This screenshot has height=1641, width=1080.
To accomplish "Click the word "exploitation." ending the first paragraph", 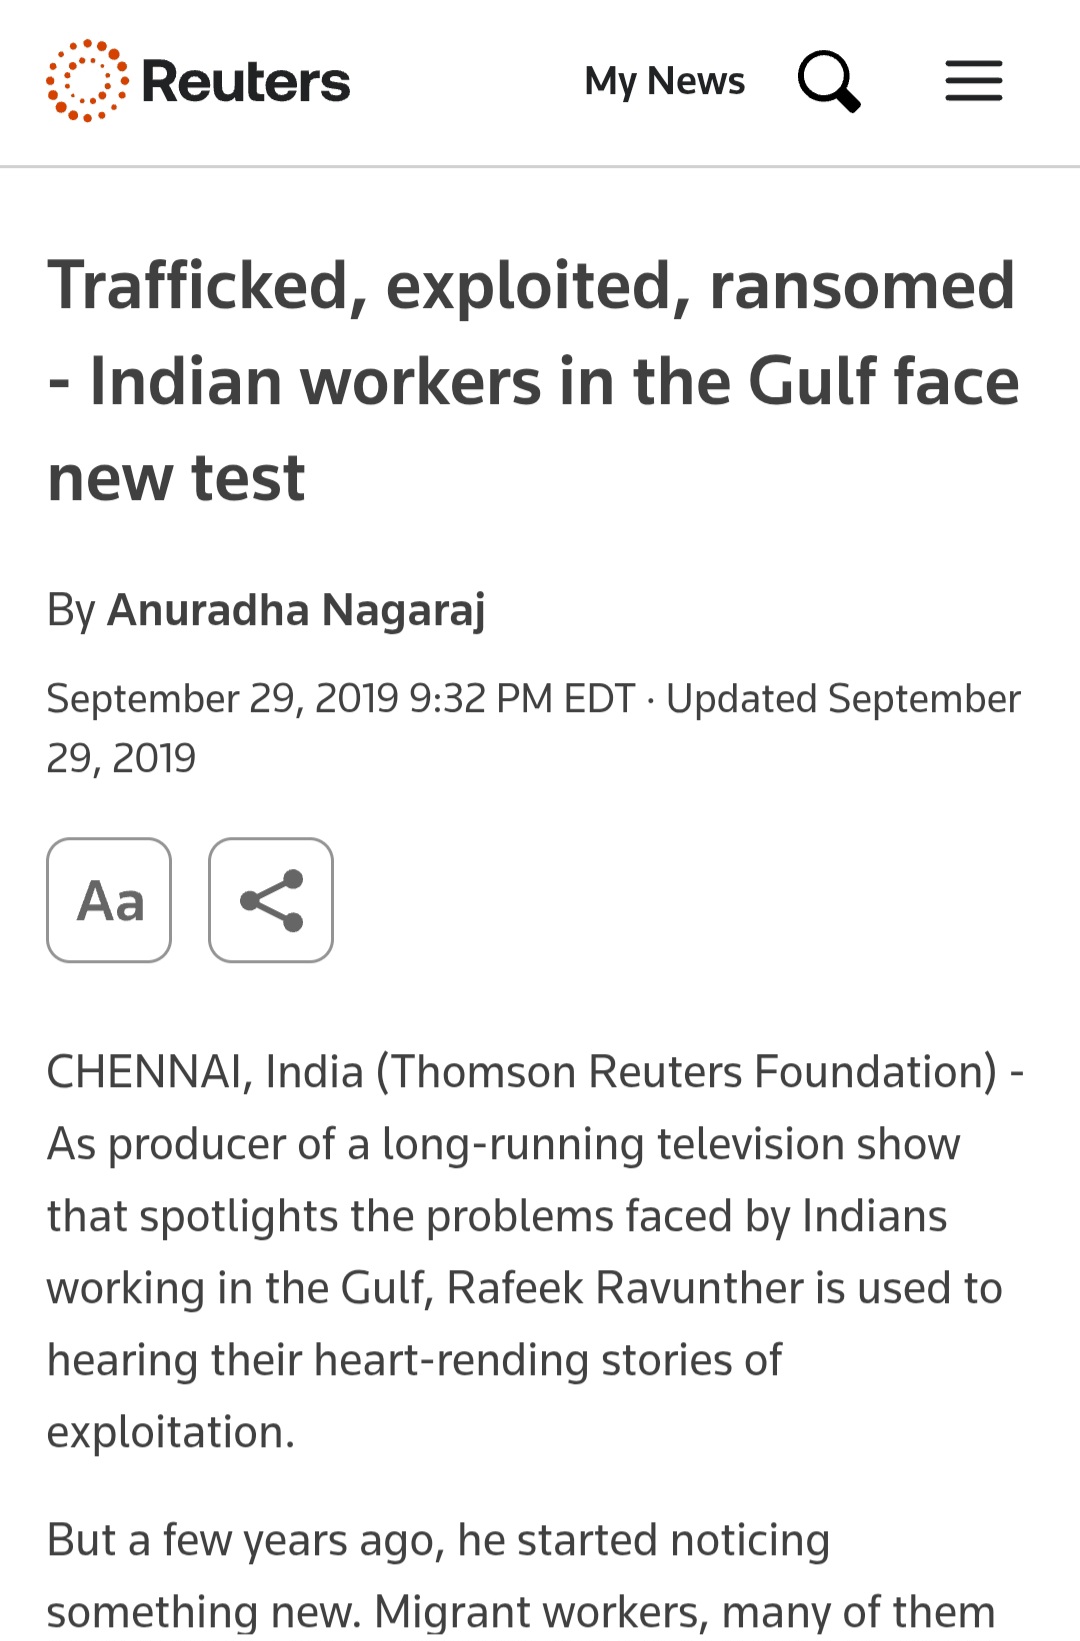I will [171, 1432].
